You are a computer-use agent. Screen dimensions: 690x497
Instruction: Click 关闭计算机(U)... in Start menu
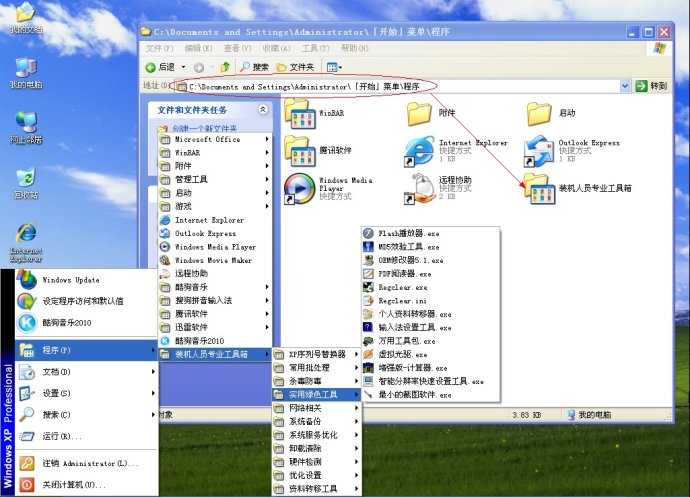[x=86, y=485]
